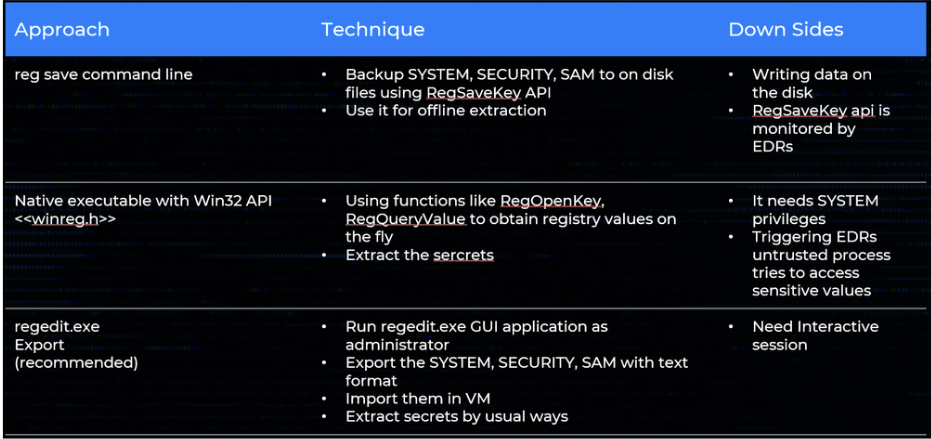Click the Technique column header

[x=372, y=30]
